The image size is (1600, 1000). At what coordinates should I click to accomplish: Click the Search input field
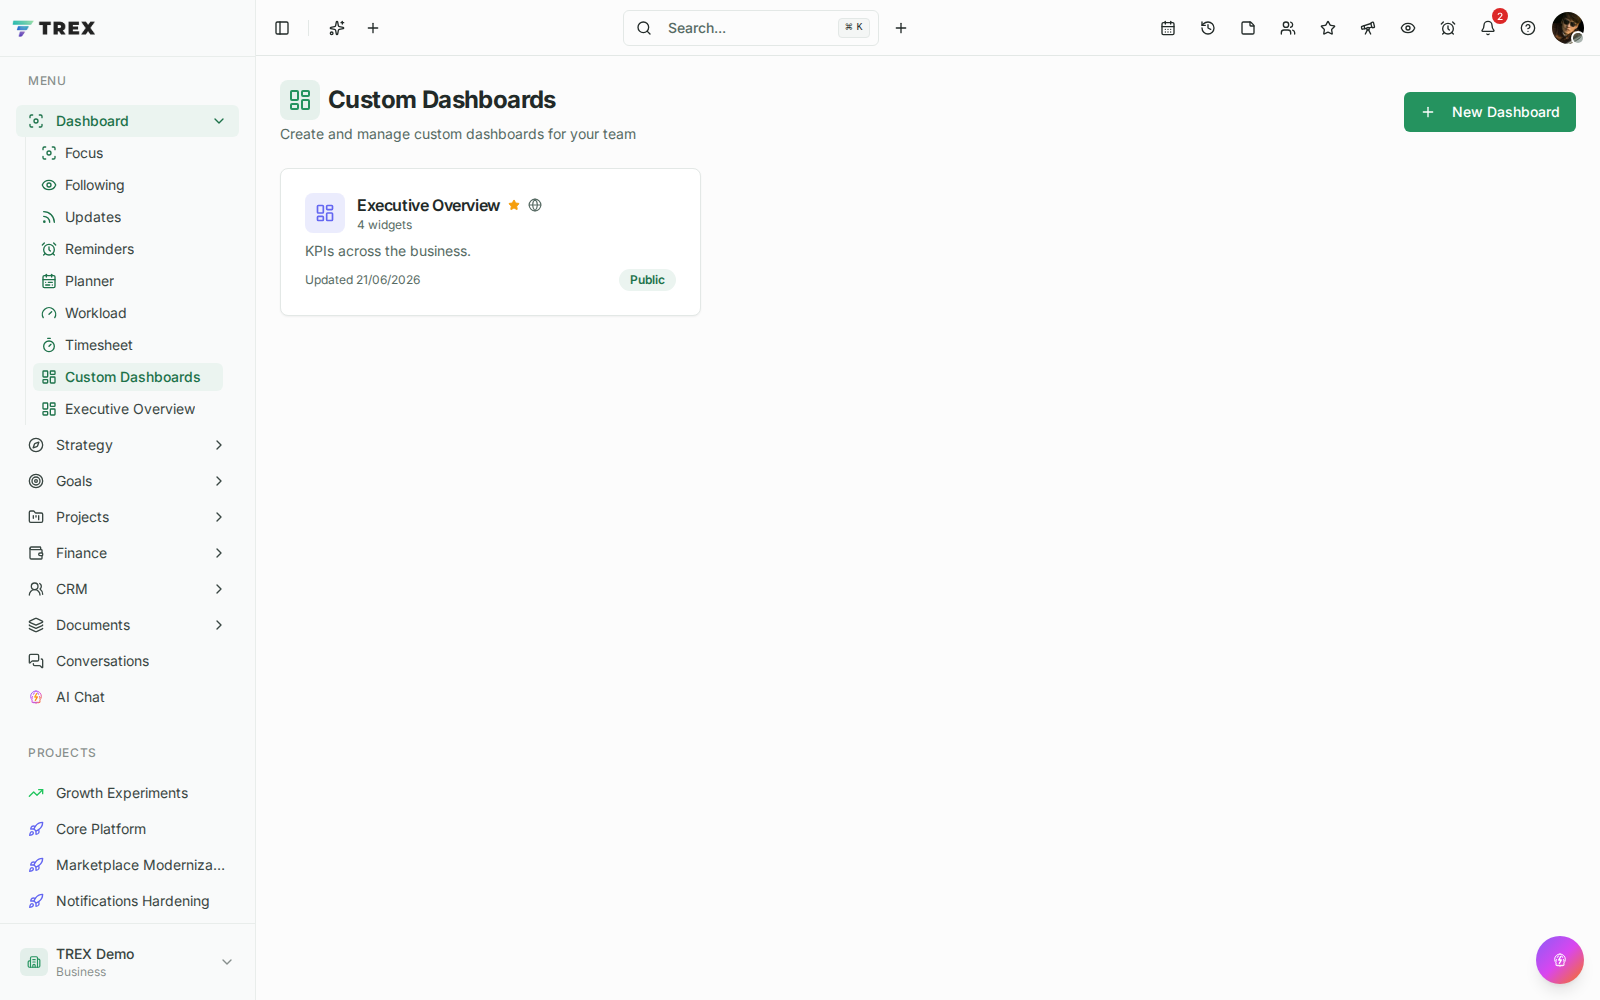[x=751, y=28]
